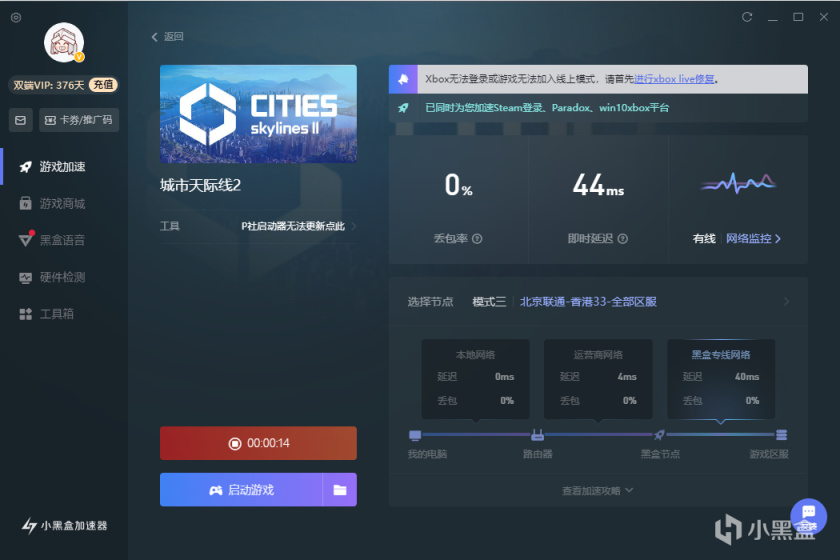This screenshot has width=840, height=560.
Task: Click 模式三 mode label
Action: pyautogui.click(x=489, y=302)
